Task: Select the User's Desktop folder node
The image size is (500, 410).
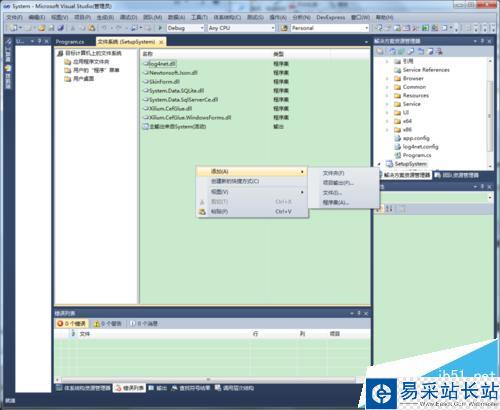Action: [x=79, y=79]
